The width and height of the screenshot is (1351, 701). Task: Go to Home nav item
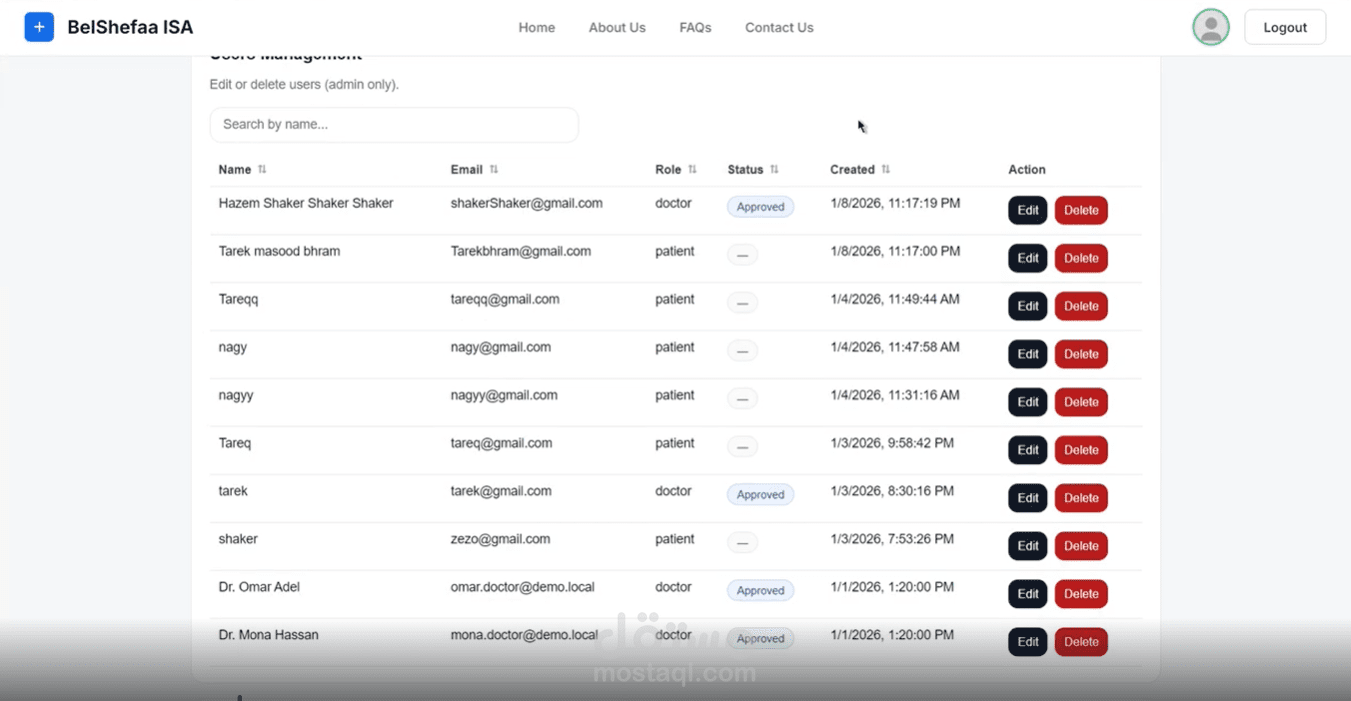(537, 28)
